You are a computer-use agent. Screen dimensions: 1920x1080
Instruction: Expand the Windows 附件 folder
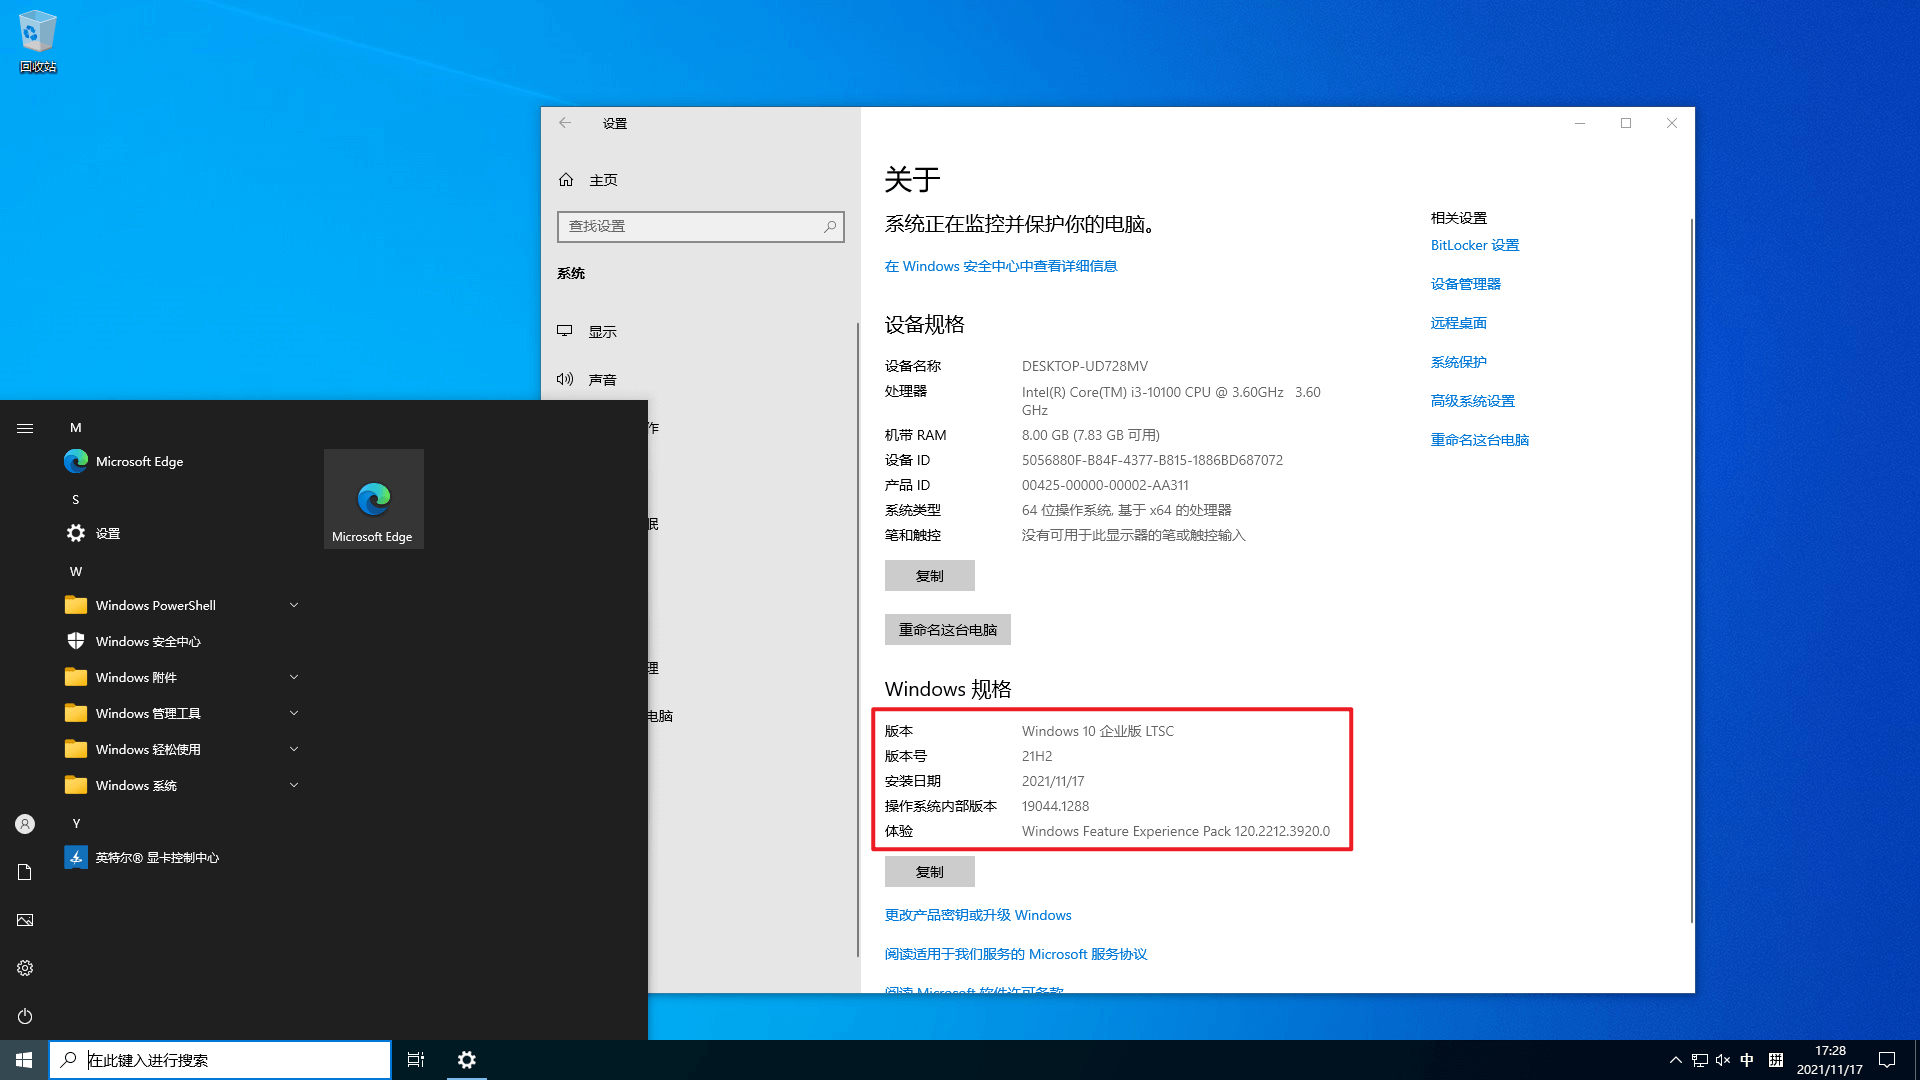(x=294, y=676)
